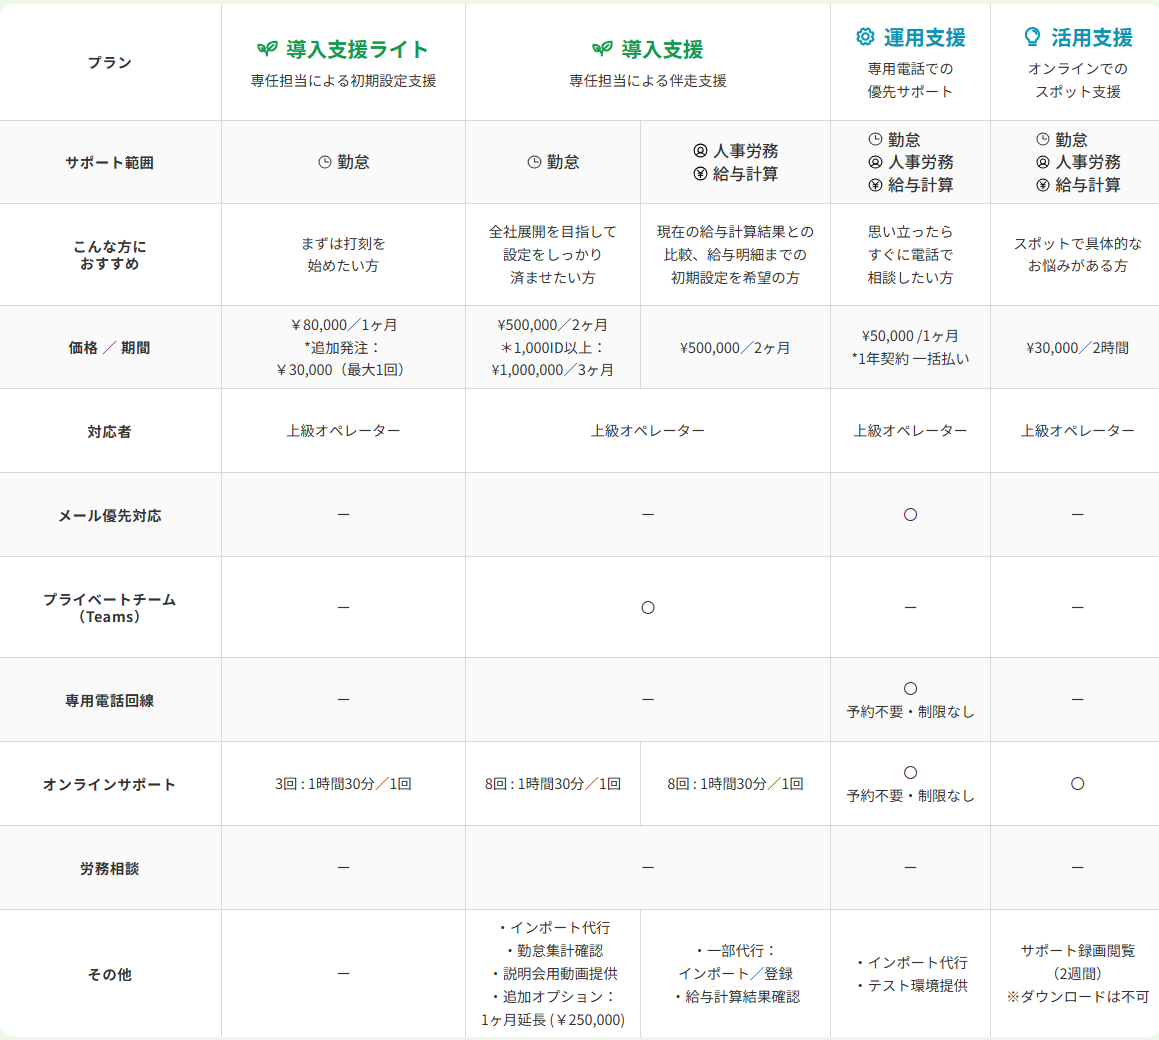Click the person icon beside 人事労務 under 運用支援

(x=875, y=162)
